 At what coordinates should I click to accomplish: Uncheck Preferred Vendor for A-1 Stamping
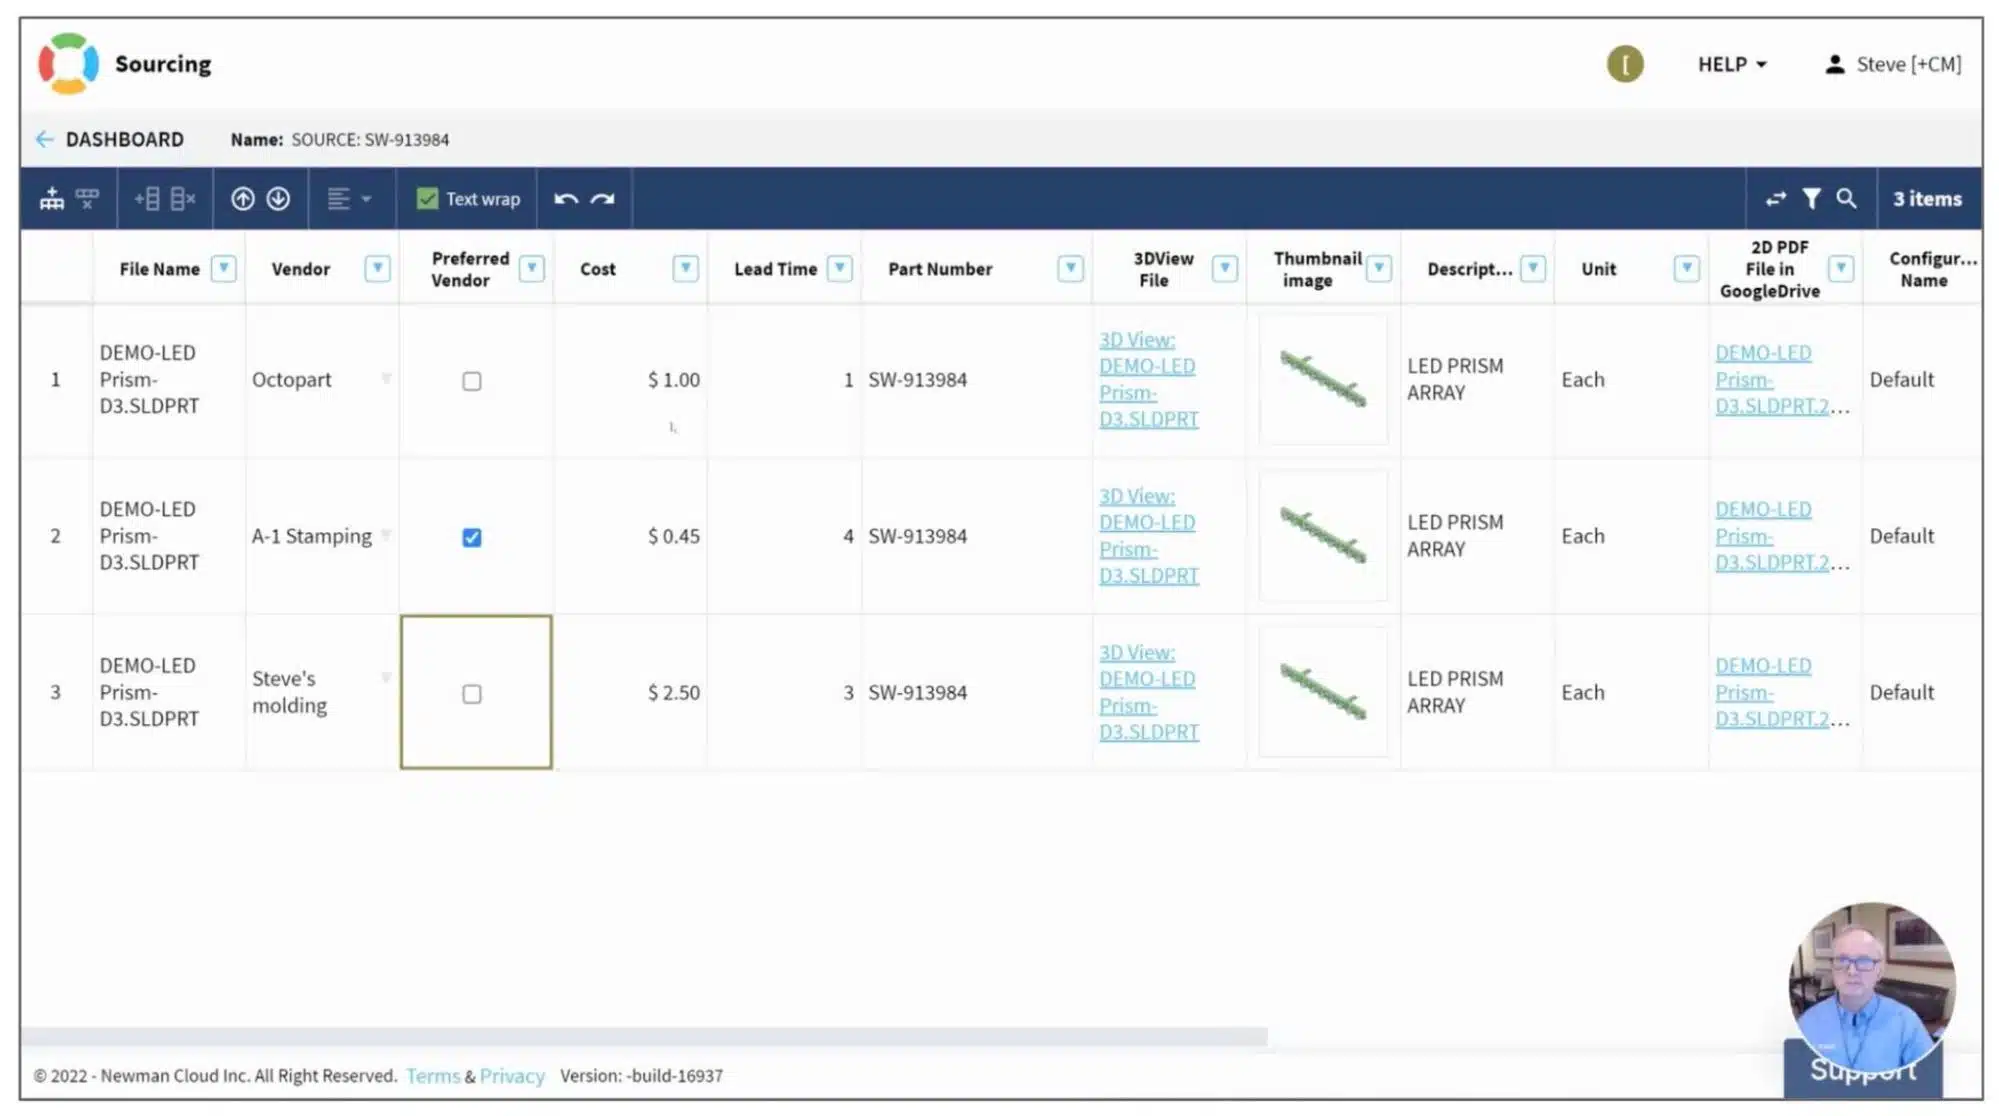[472, 537]
